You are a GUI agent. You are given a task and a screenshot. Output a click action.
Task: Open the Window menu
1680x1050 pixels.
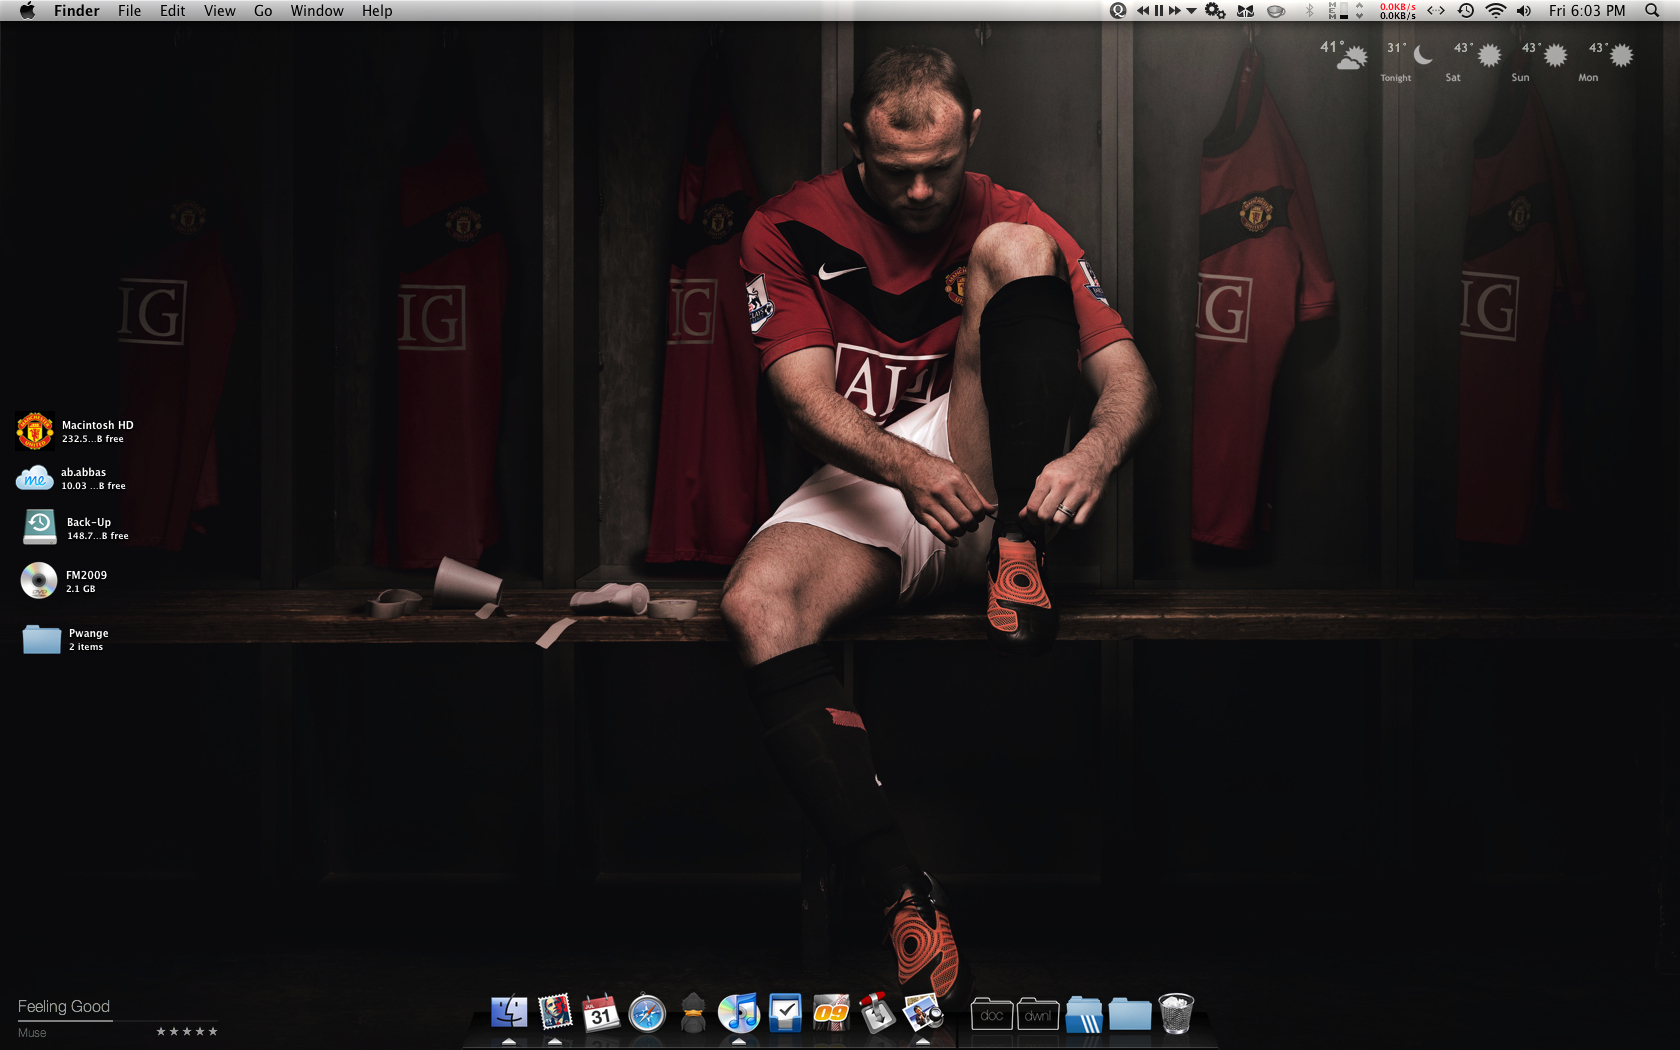click(x=317, y=11)
